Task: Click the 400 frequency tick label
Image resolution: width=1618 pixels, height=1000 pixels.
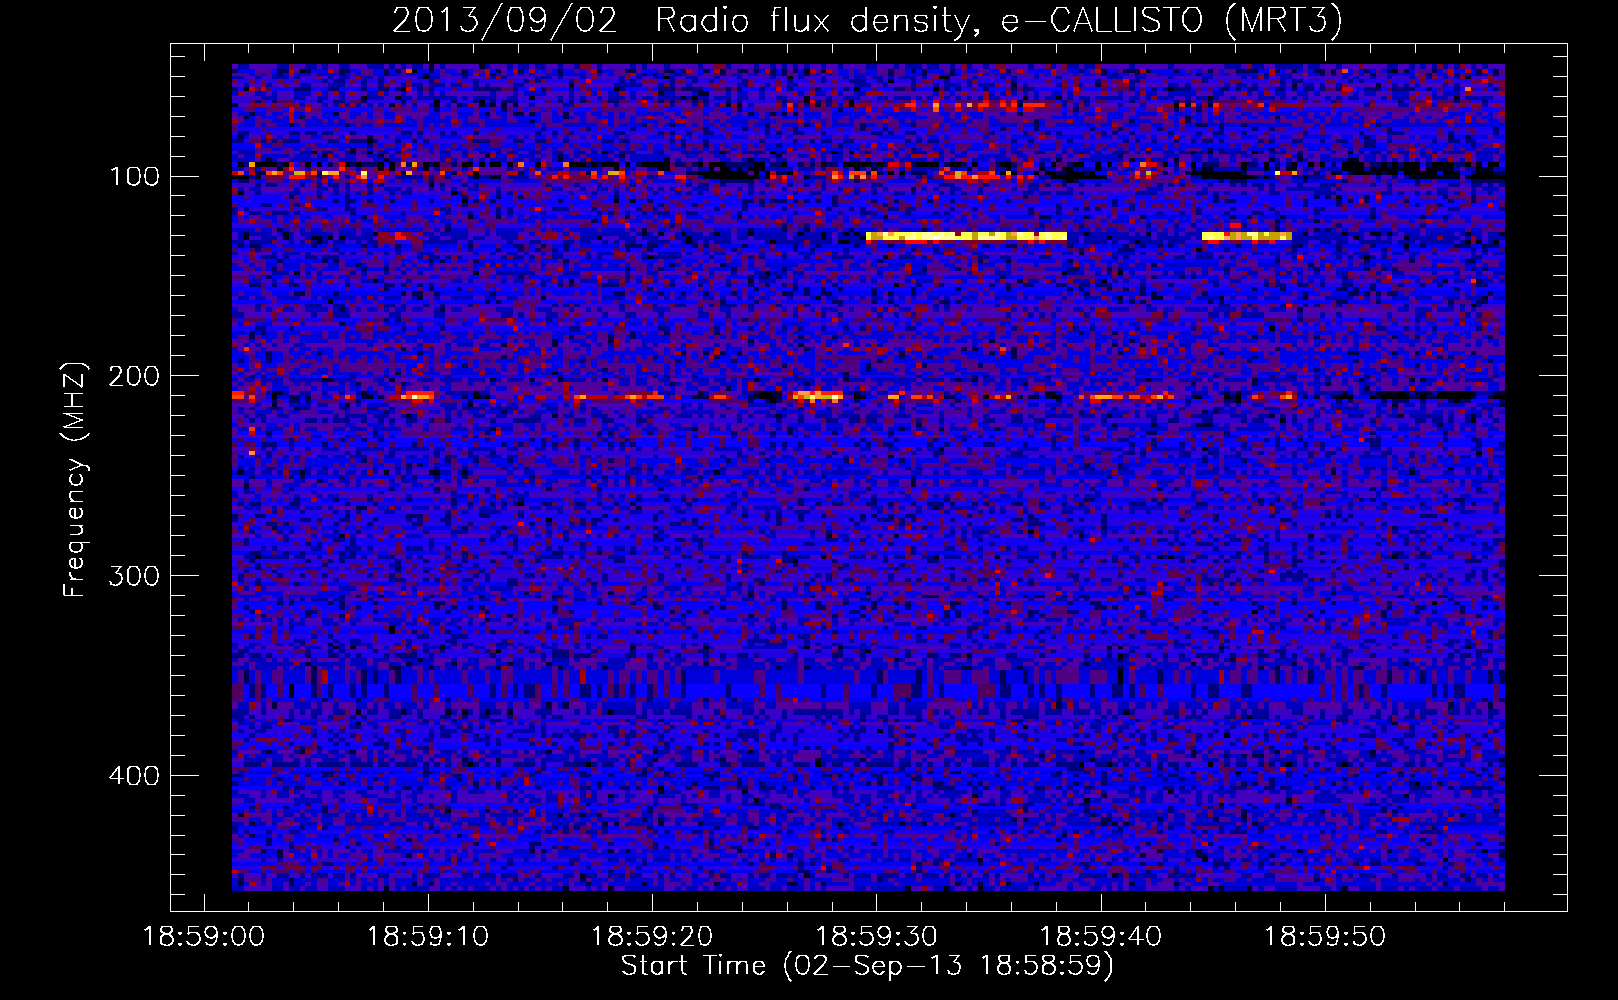Action: [x=134, y=776]
